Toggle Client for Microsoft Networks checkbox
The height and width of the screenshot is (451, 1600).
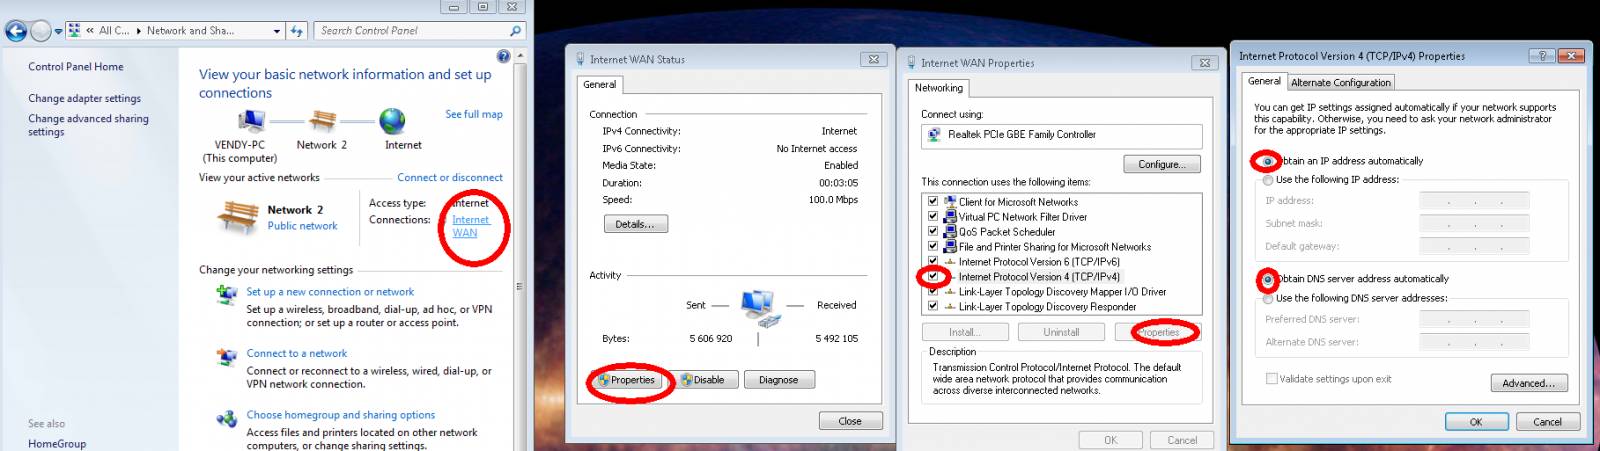(x=933, y=201)
